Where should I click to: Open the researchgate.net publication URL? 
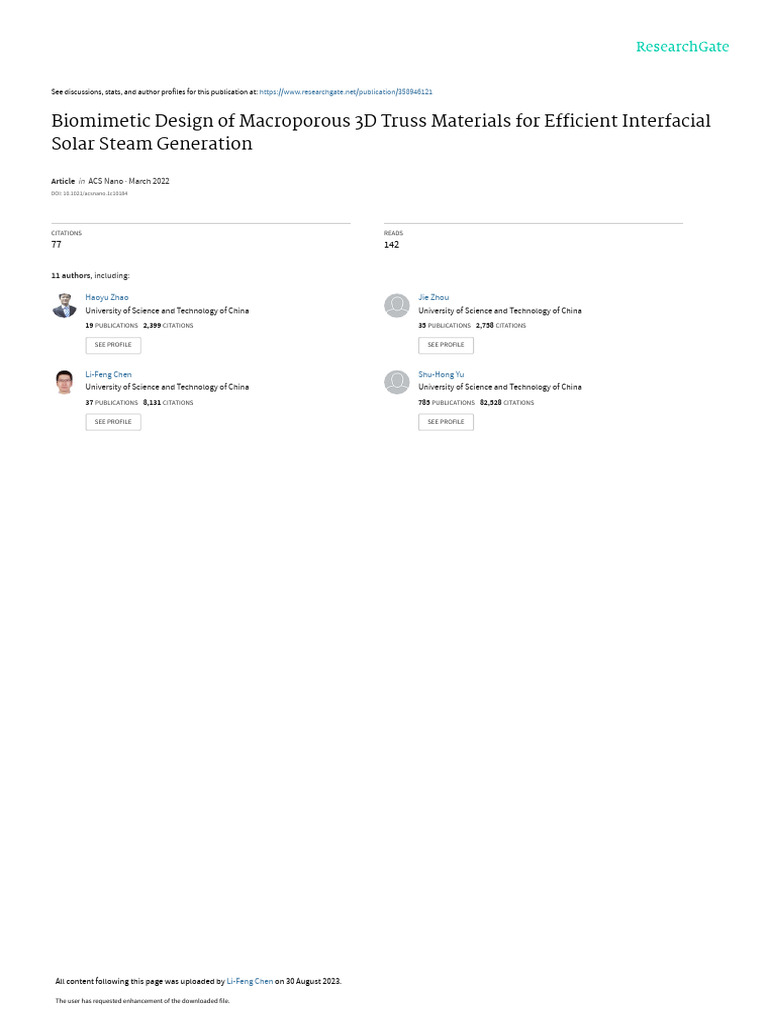pos(346,91)
